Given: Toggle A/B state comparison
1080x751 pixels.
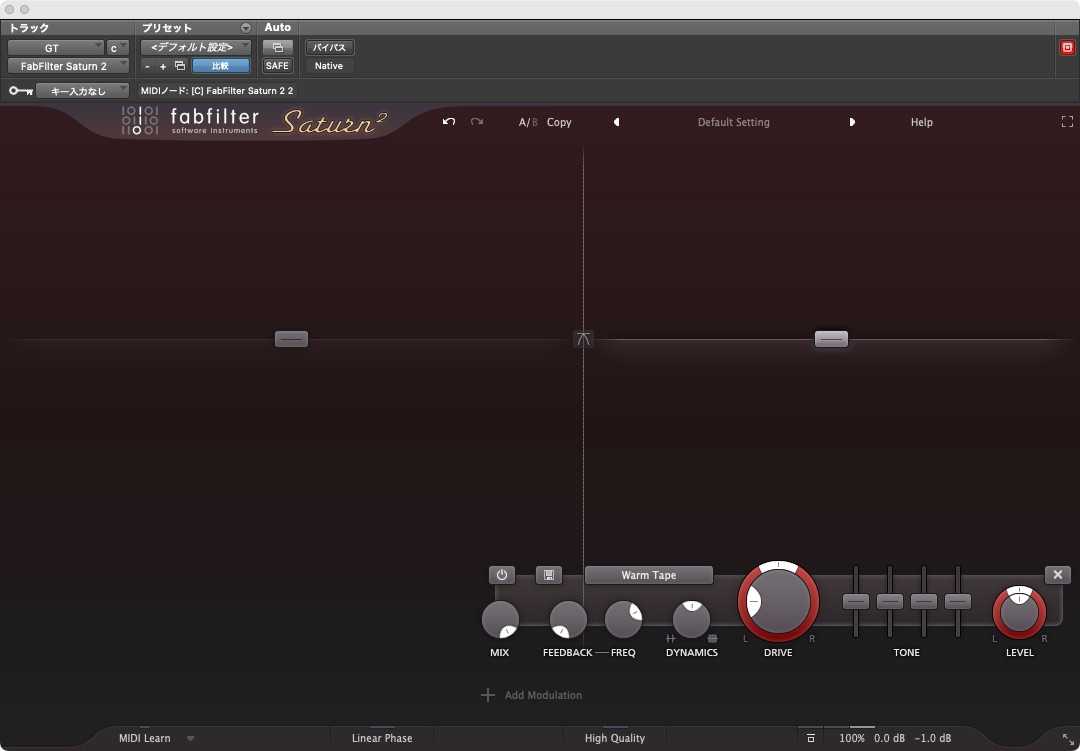Looking at the screenshot, I should (528, 122).
